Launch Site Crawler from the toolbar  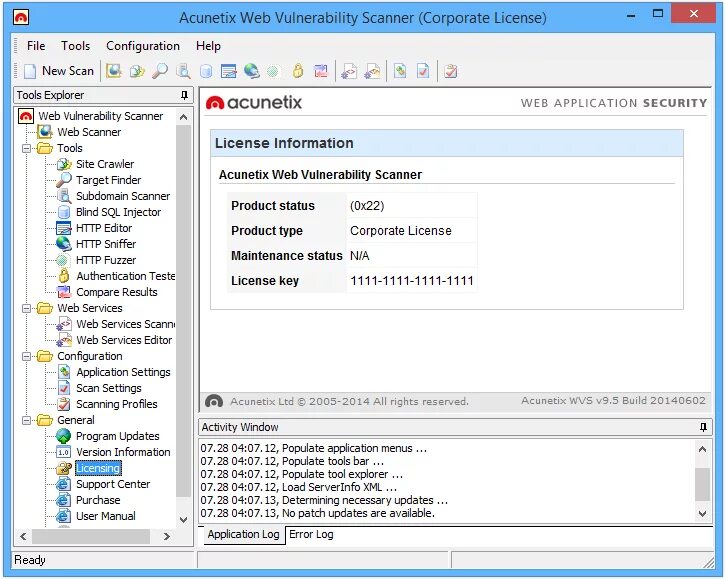point(137,71)
